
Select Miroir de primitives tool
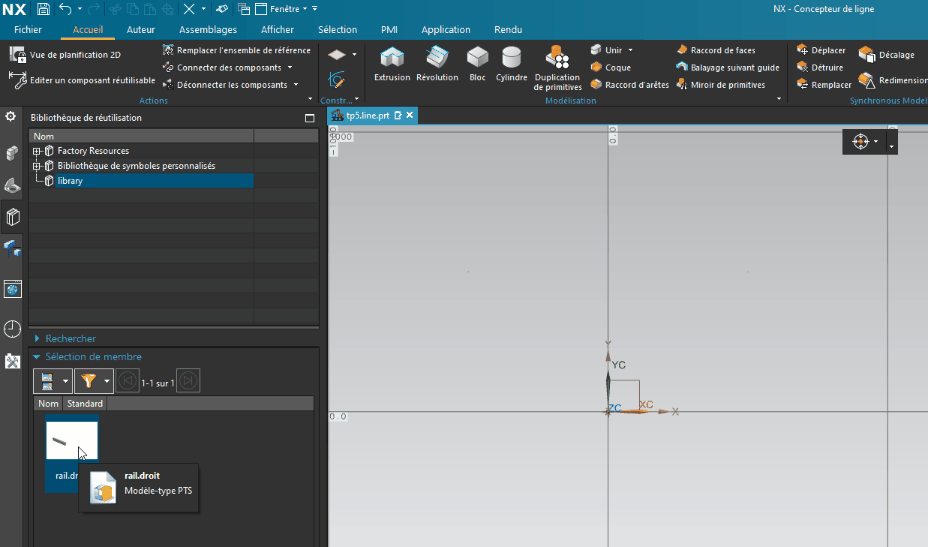(x=720, y=85)
